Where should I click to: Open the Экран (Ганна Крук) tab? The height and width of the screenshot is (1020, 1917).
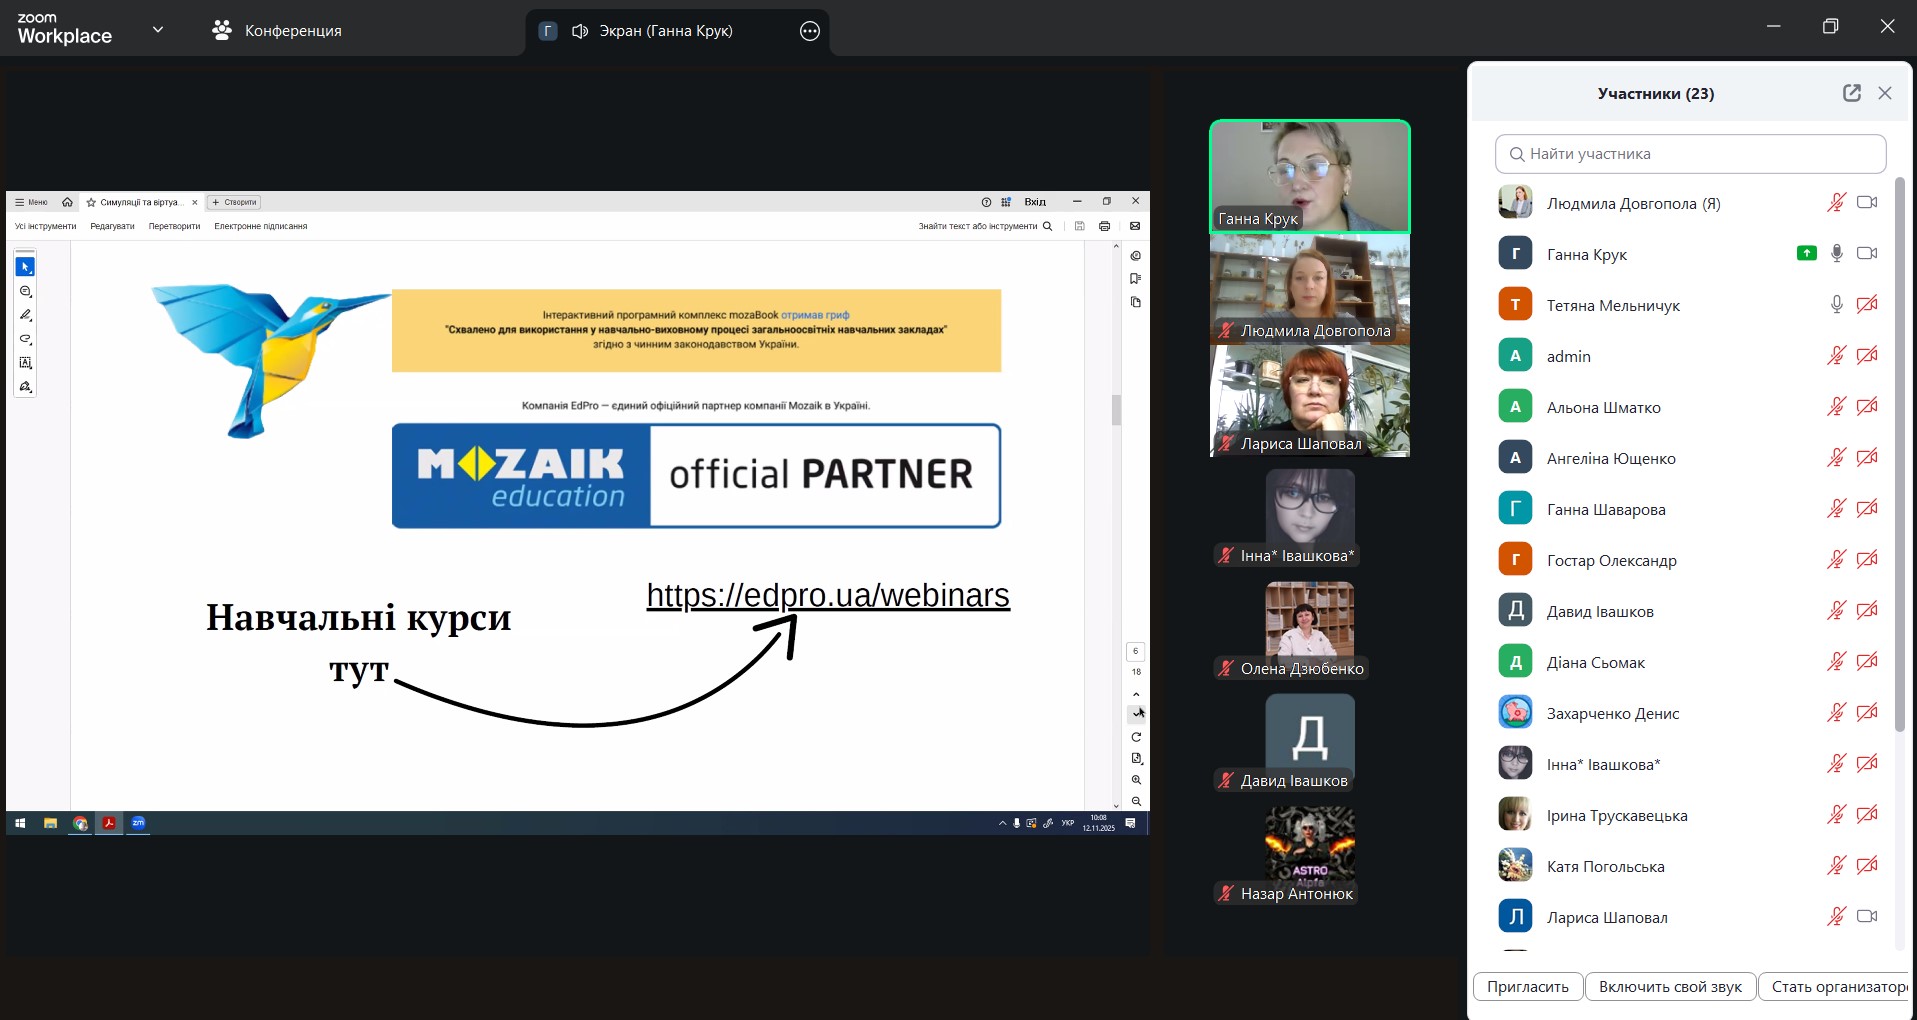[x=665, y=31]
